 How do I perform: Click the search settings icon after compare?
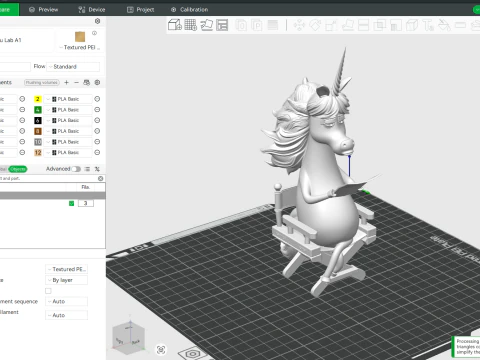tap(97, 169)
